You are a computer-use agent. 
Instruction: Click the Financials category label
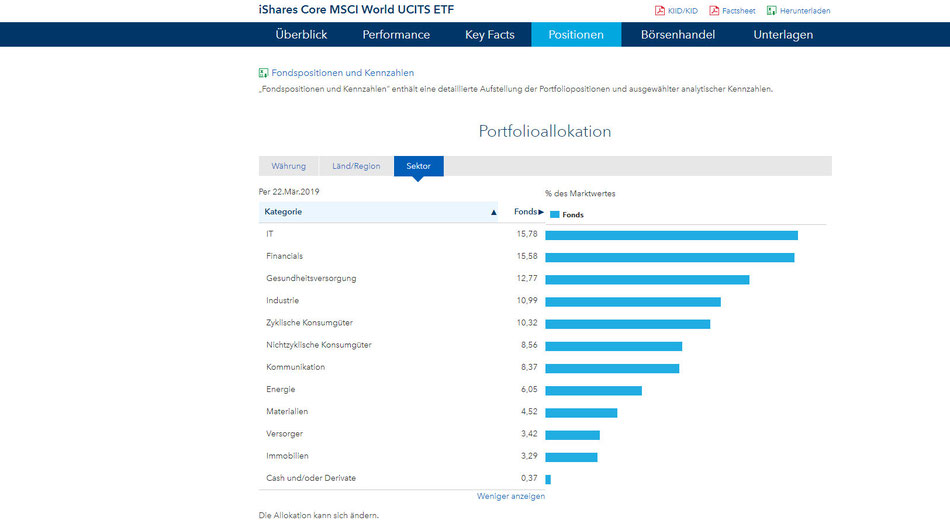(284, 256)
